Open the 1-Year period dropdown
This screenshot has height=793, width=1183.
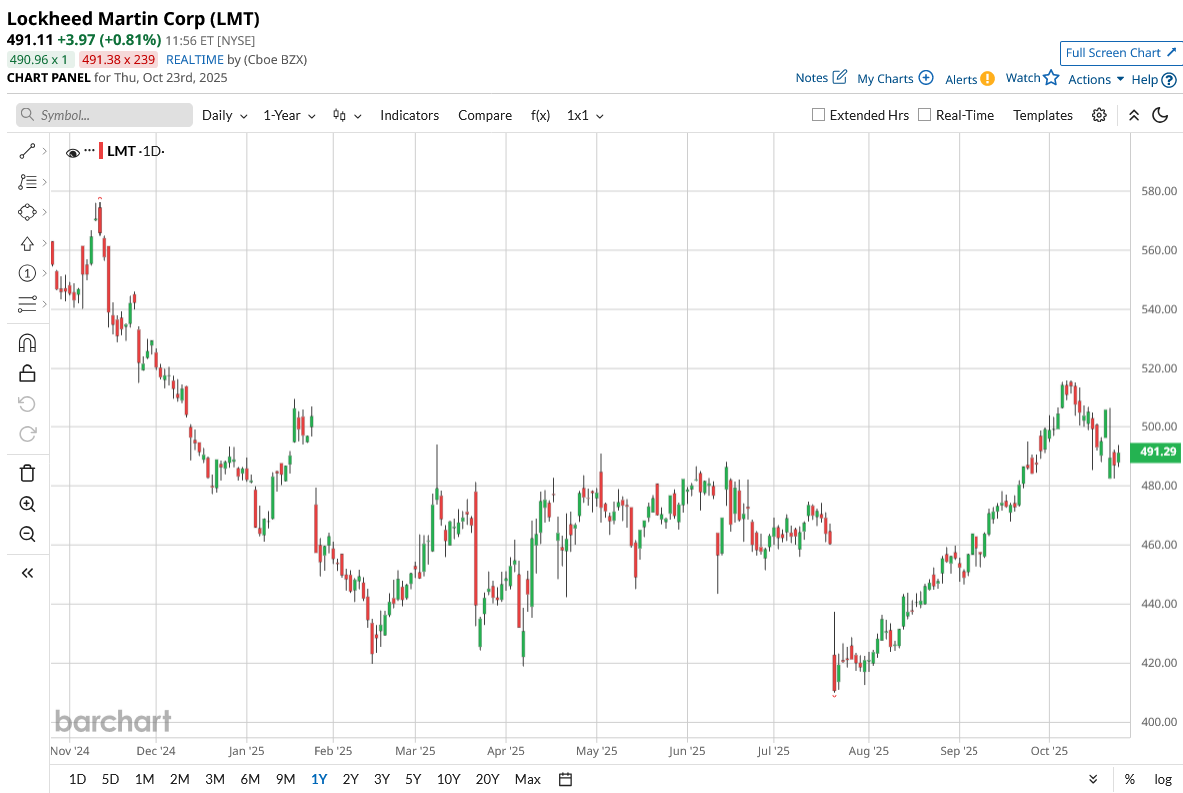[x=289, y=115]
